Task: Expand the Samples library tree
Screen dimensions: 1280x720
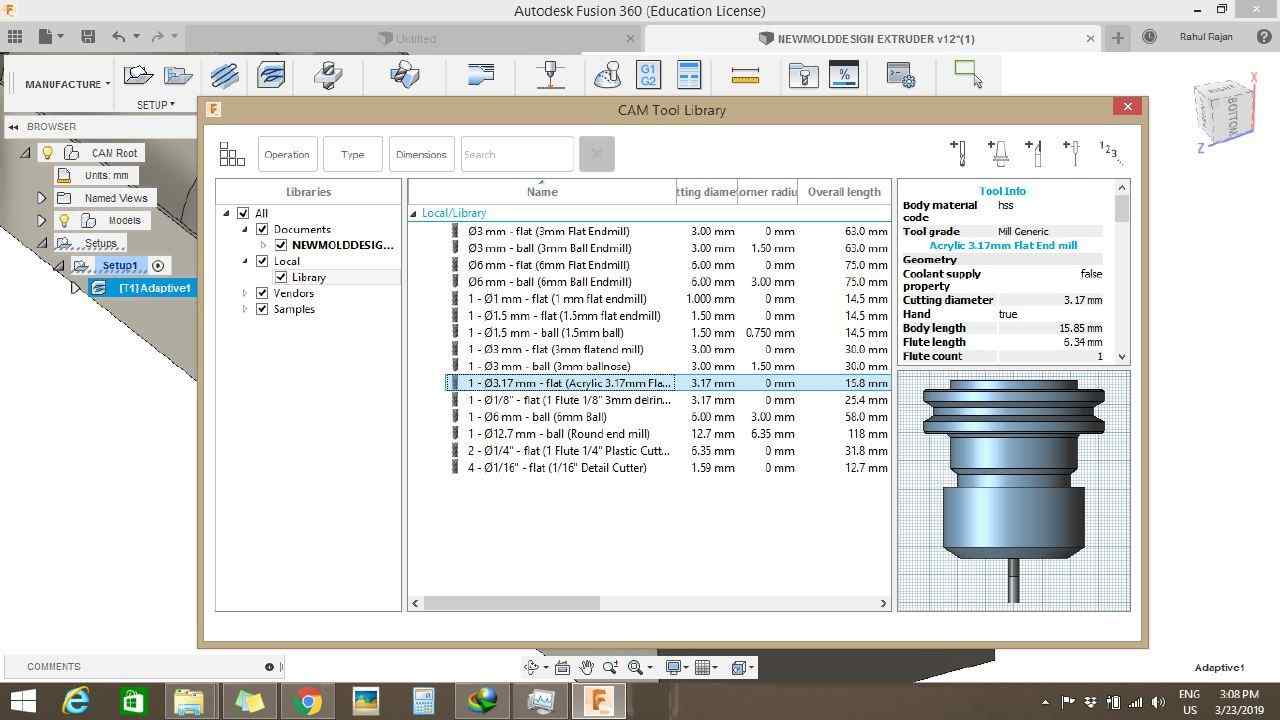Action: [x=245, y=309]
